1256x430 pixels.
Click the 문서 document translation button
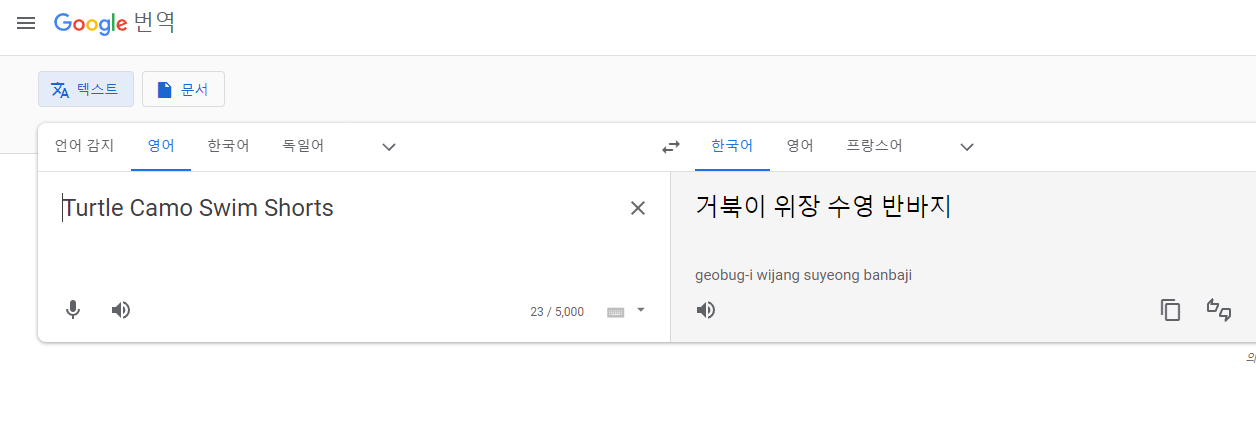point(183,89)
